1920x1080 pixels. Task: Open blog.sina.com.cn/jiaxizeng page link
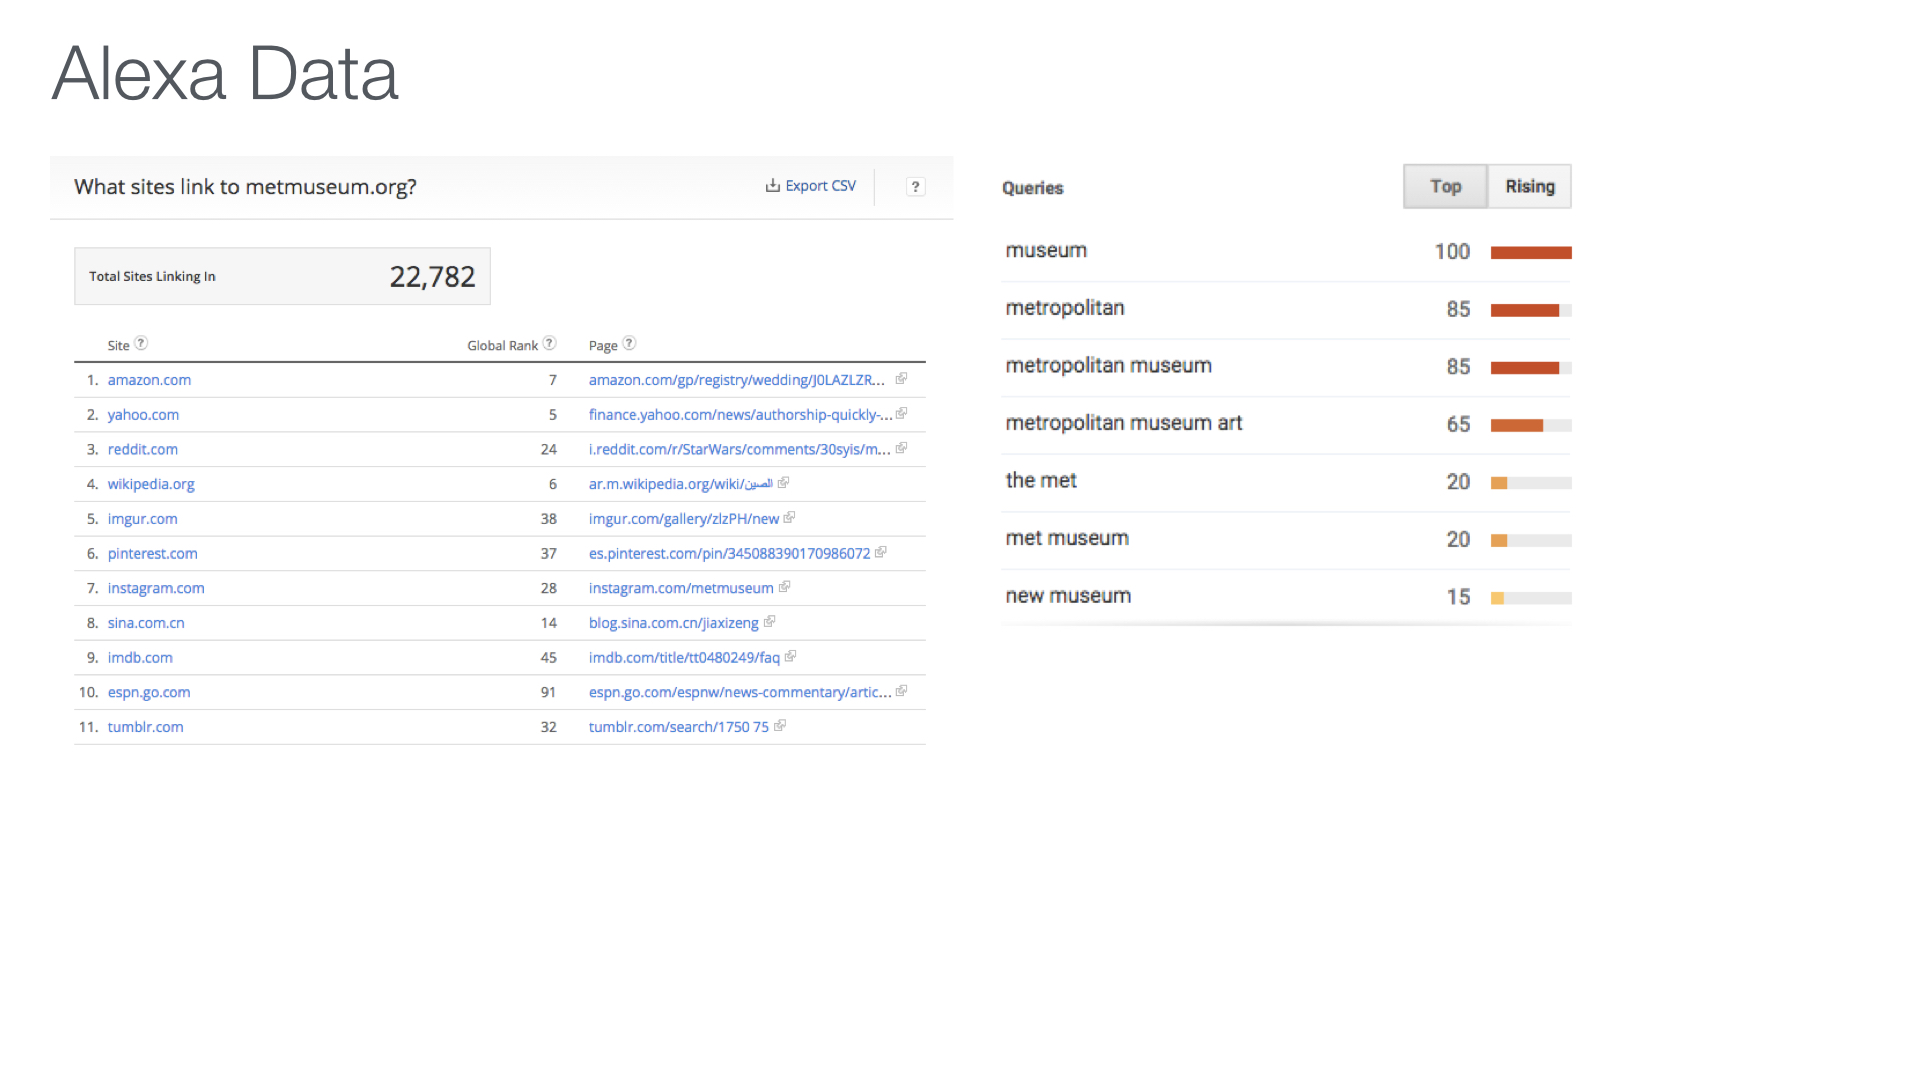click(x=673, y=623)
